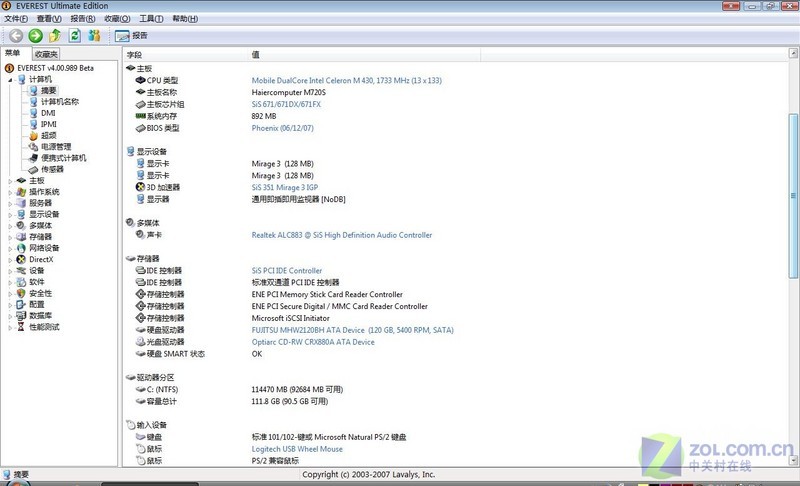Click the vertical scrollbar thumb
The height and width of the screenshot is (486, 800).
793,196
